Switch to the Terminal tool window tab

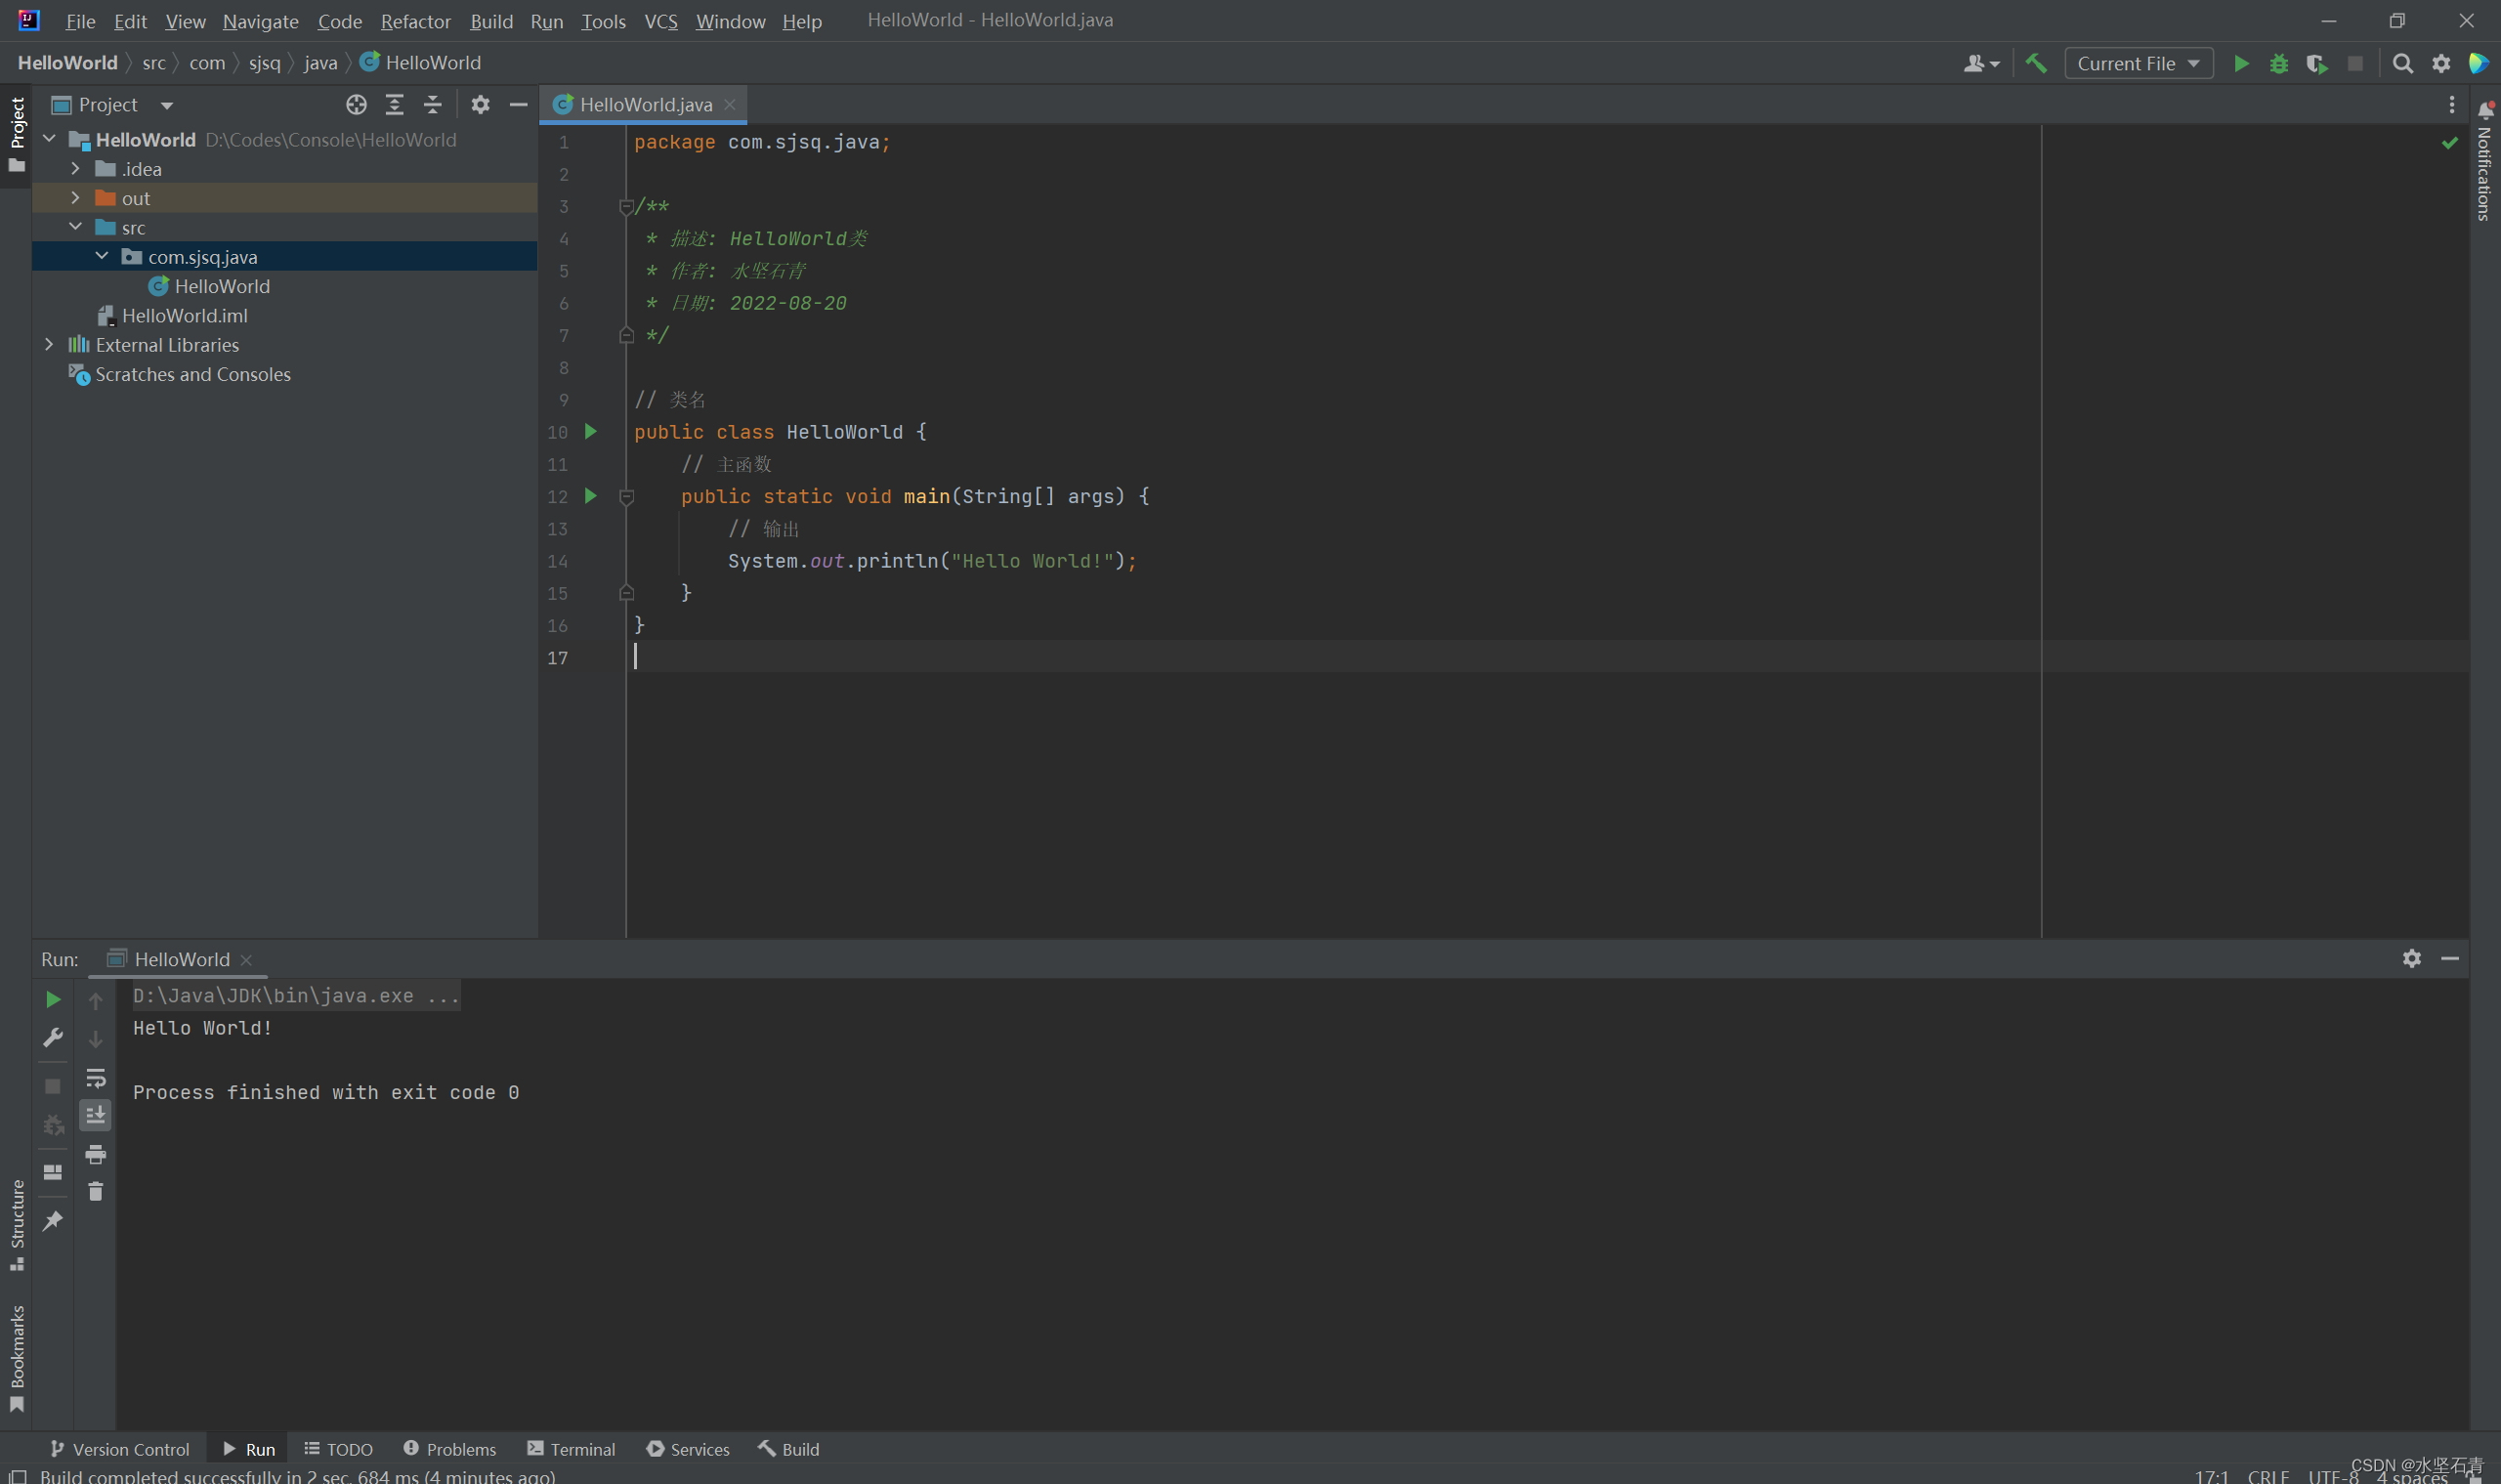571,1449
